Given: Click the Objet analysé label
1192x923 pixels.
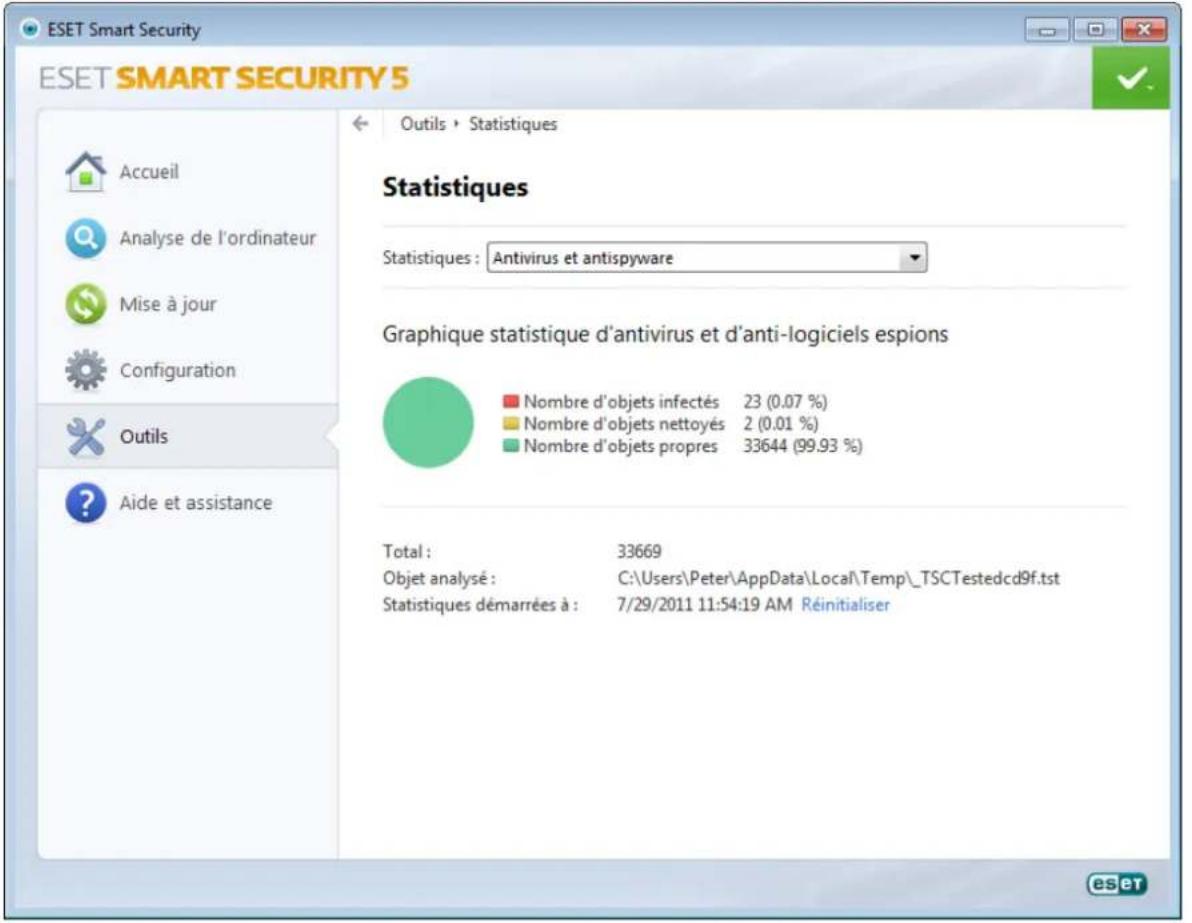Looking at the screenshot, I should click(439, 579).
